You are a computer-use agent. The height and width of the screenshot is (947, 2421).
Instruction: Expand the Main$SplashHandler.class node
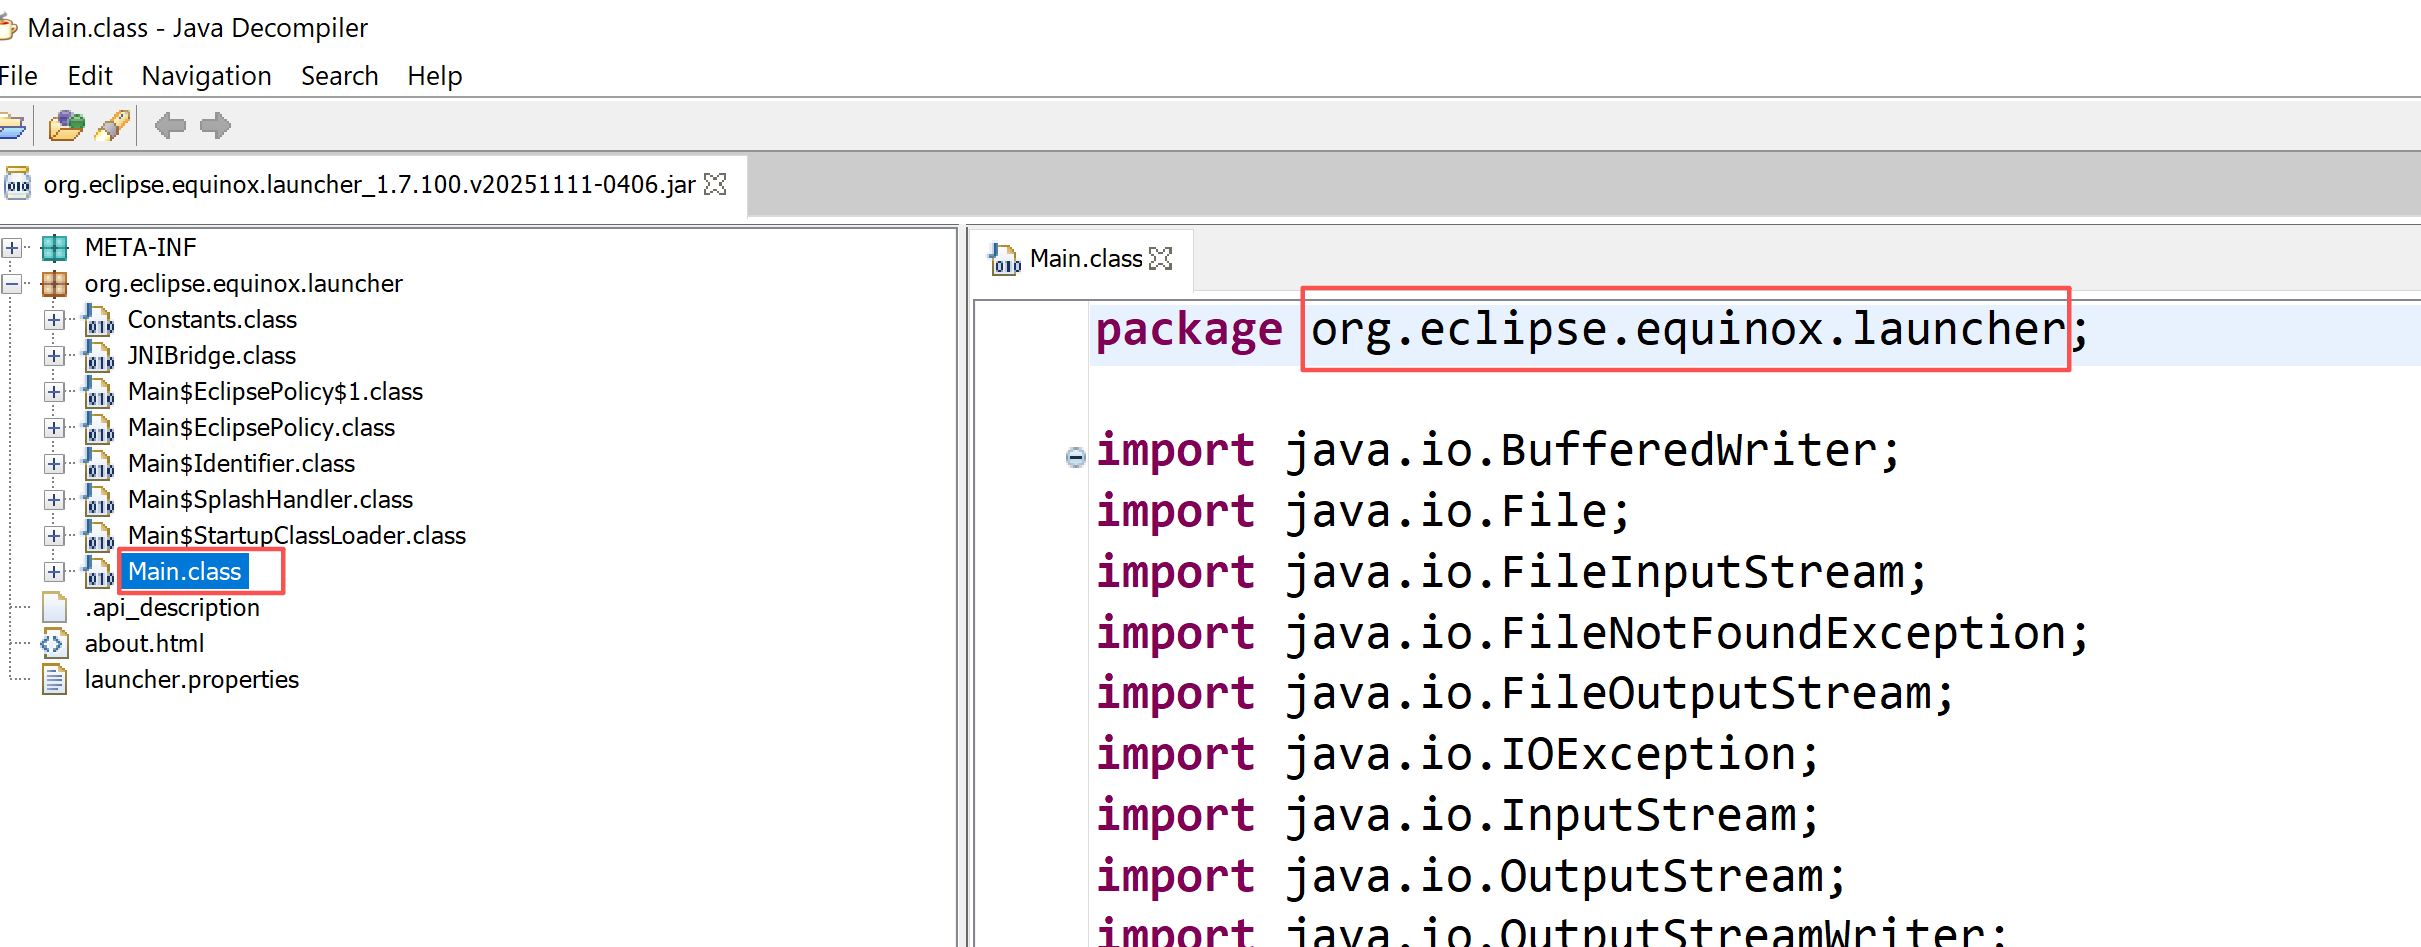54,500
